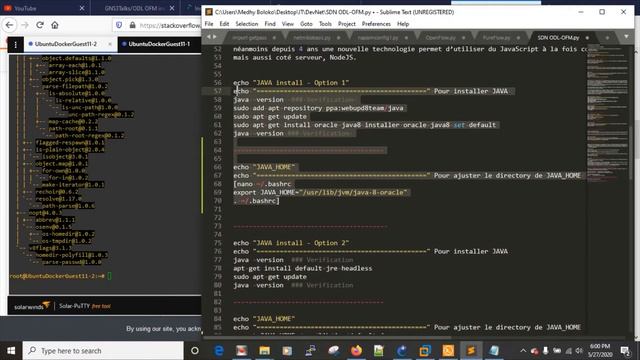This screenshot has height=360, width=640.
Task: Click the Sublime tab scroll-left arrow
Action: coord(209,37)
